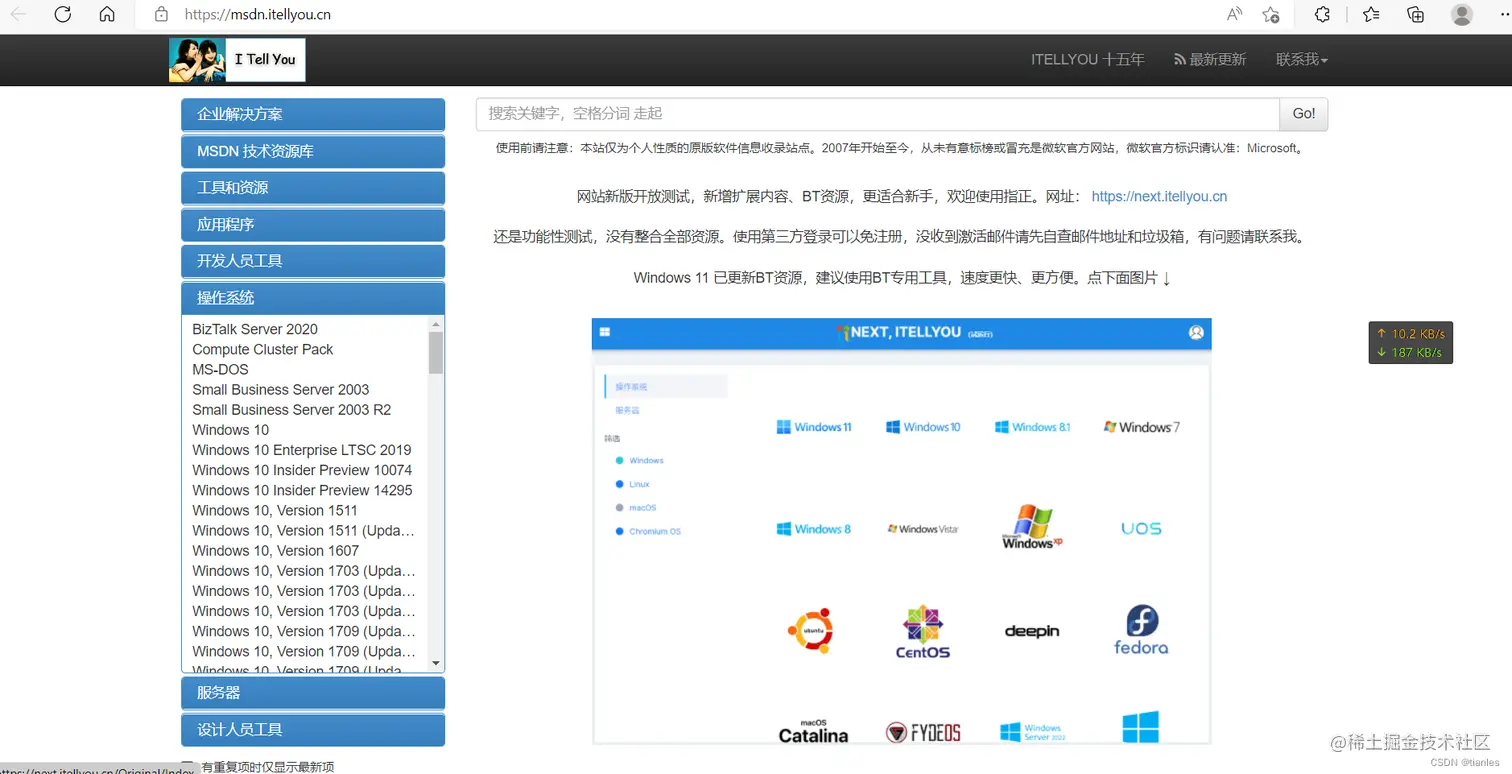Click the Windows XP logo in preview

1032,527
